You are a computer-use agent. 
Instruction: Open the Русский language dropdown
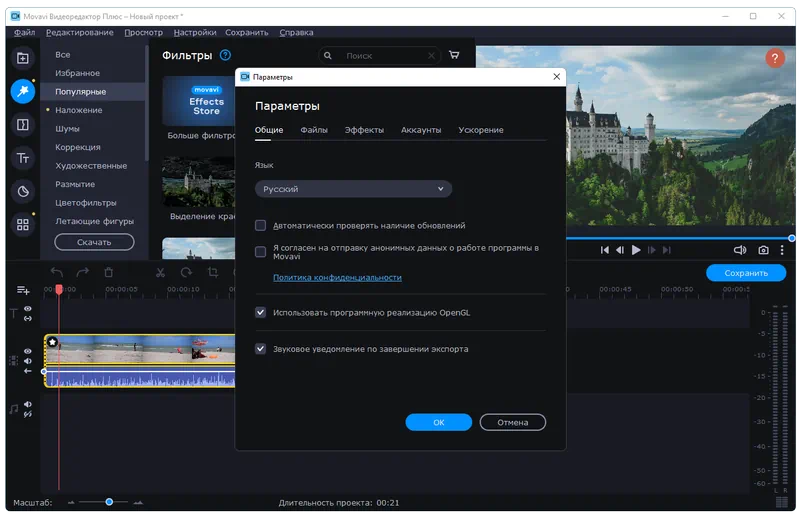coord(354,189)
